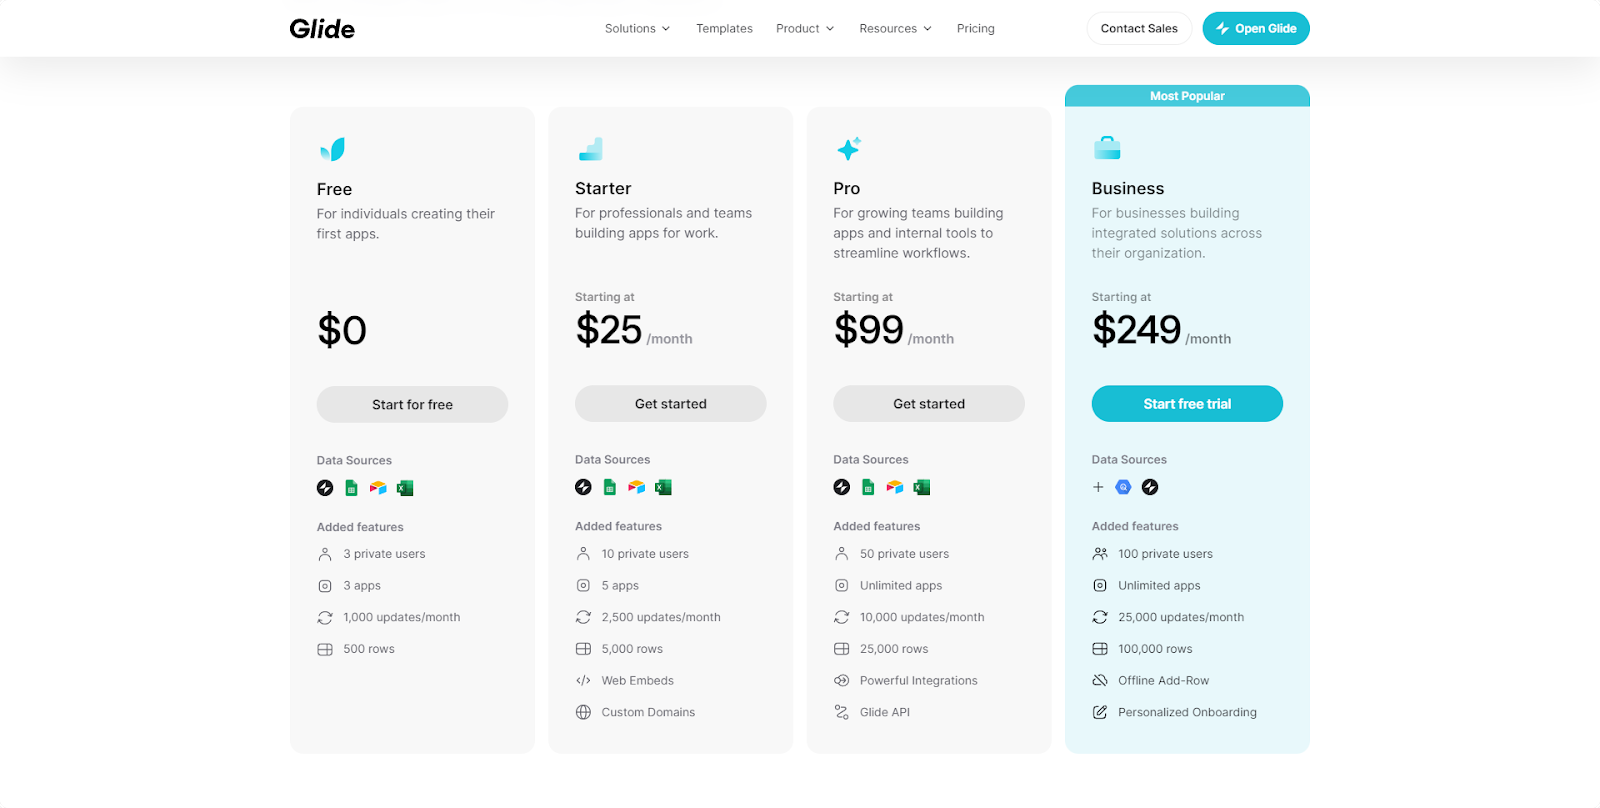Click Google Sheets icon in Free plan
Screen dimensions: 1600x808
(351, 488)
